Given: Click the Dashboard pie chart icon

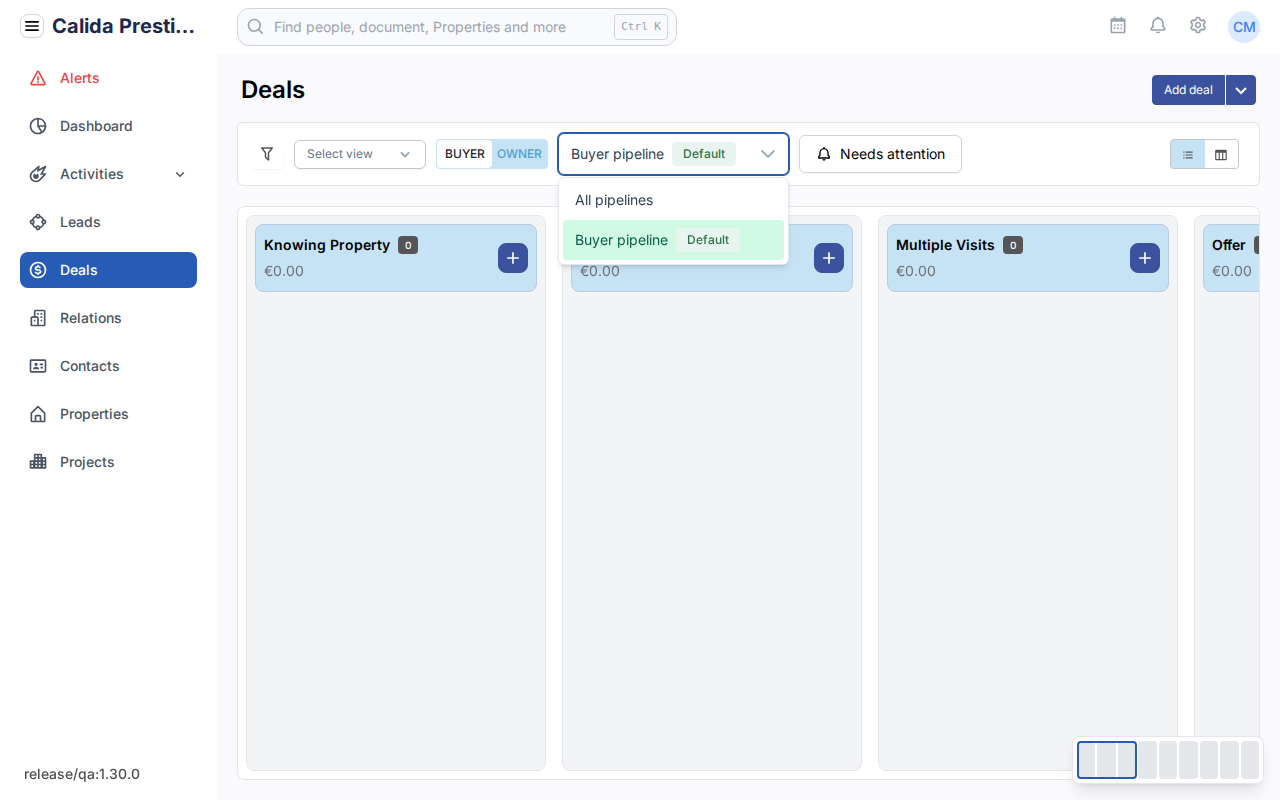Looking at the screenshot, I should coord(38,126).
